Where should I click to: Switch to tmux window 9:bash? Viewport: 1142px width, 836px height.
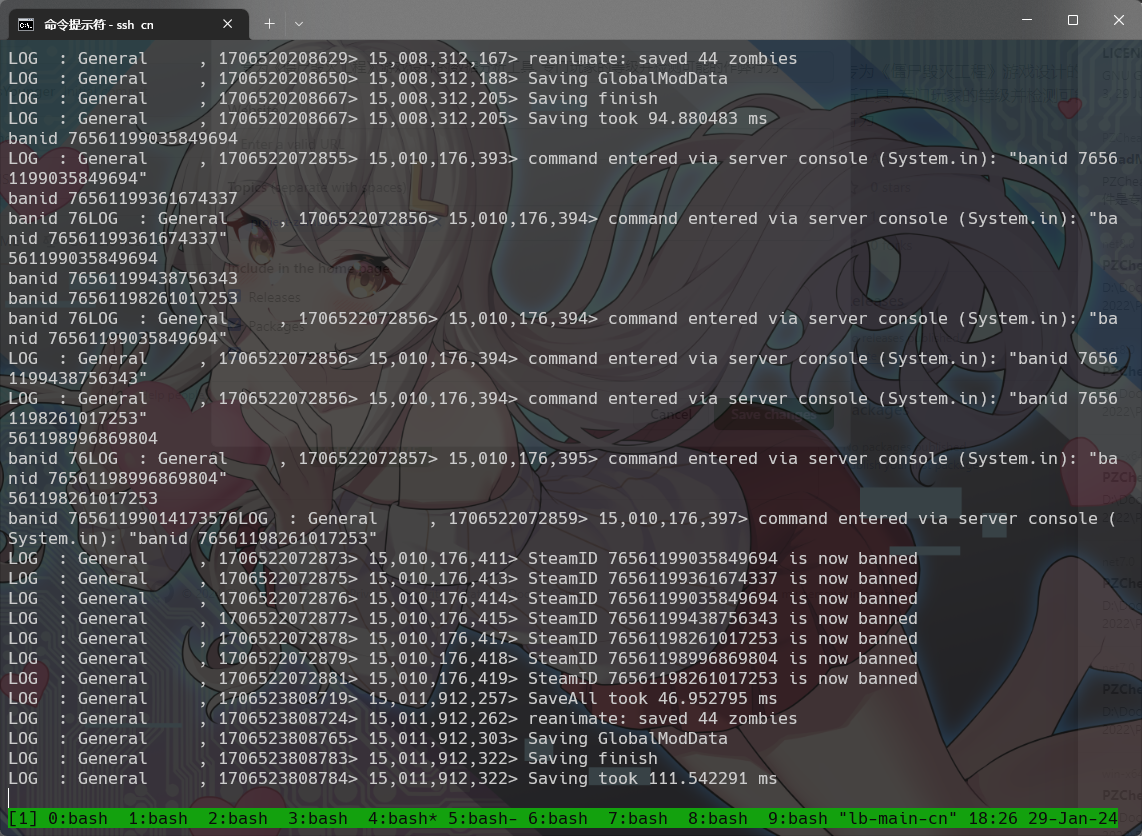click(x=798, y=819)
